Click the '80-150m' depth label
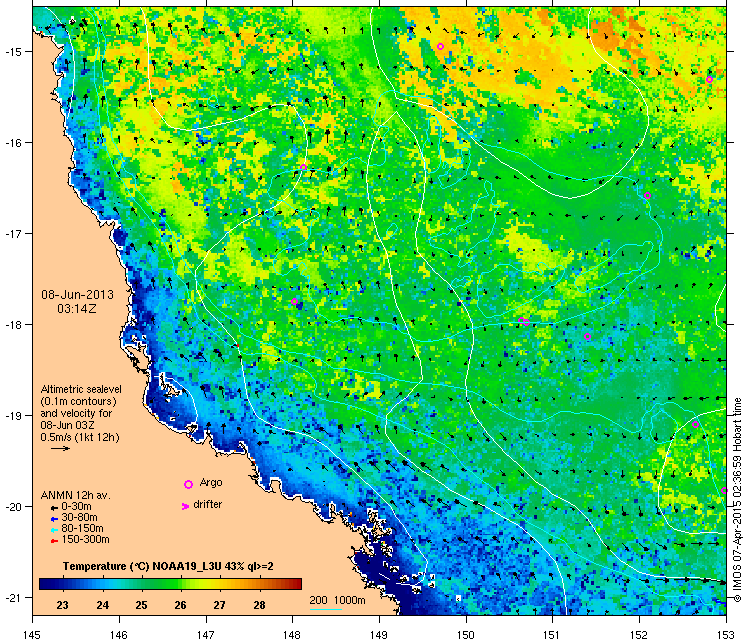750x640 pixels. pyautogui.click(x=82, y=529)
